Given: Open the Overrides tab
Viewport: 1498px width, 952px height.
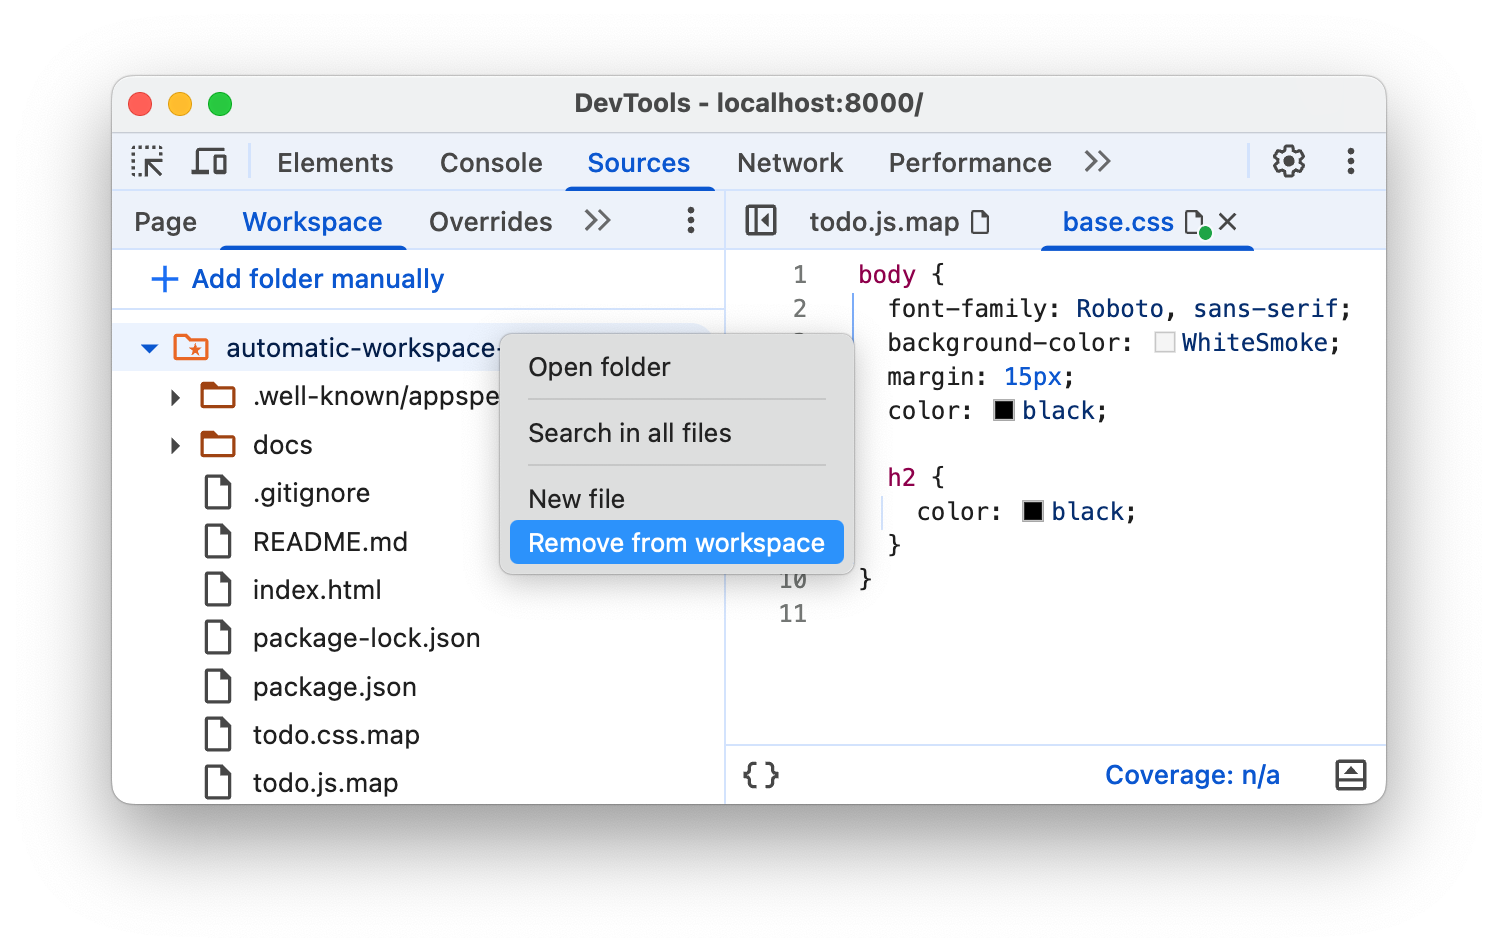Looking at the screenshot, I should (490, 221).
